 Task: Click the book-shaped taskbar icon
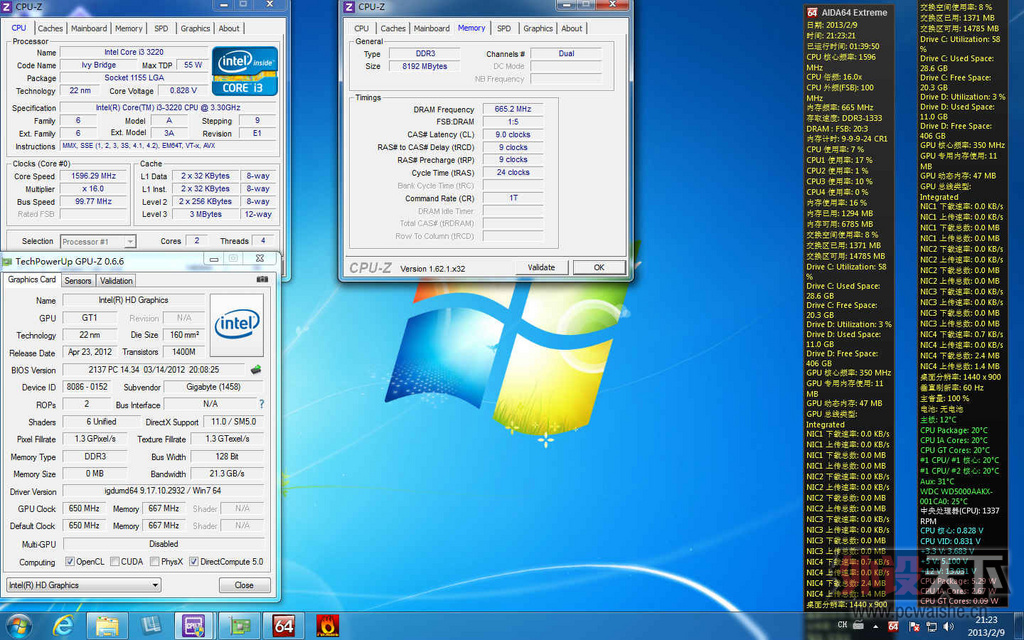click(151, 626)
